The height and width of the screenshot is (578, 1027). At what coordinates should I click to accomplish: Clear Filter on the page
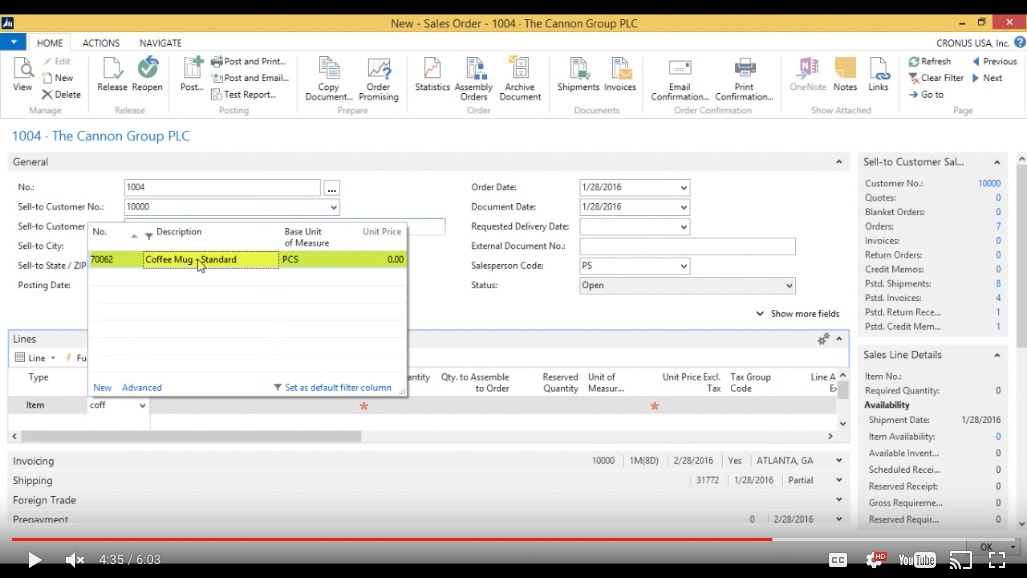click(936, 78)
